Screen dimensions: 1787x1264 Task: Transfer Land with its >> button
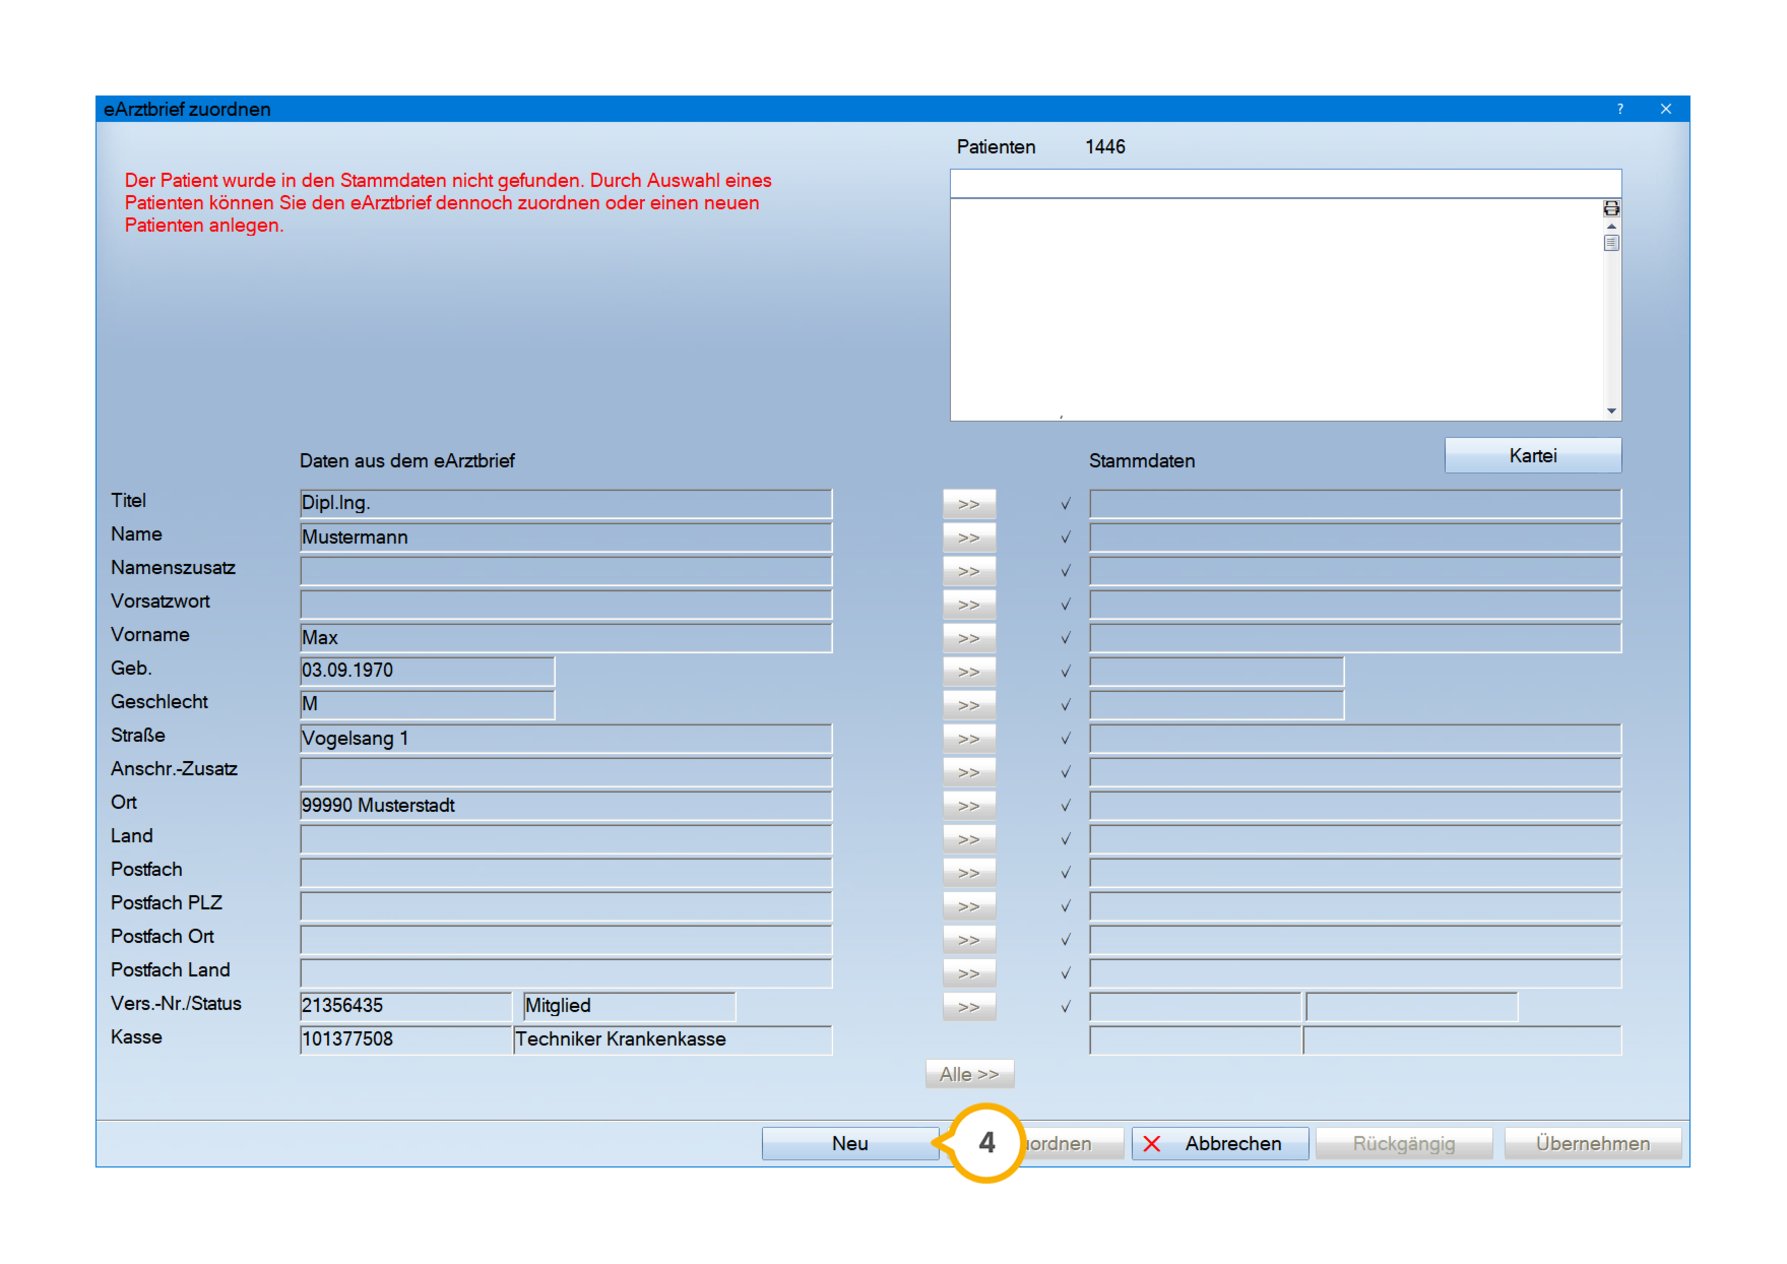coord(968,839)
